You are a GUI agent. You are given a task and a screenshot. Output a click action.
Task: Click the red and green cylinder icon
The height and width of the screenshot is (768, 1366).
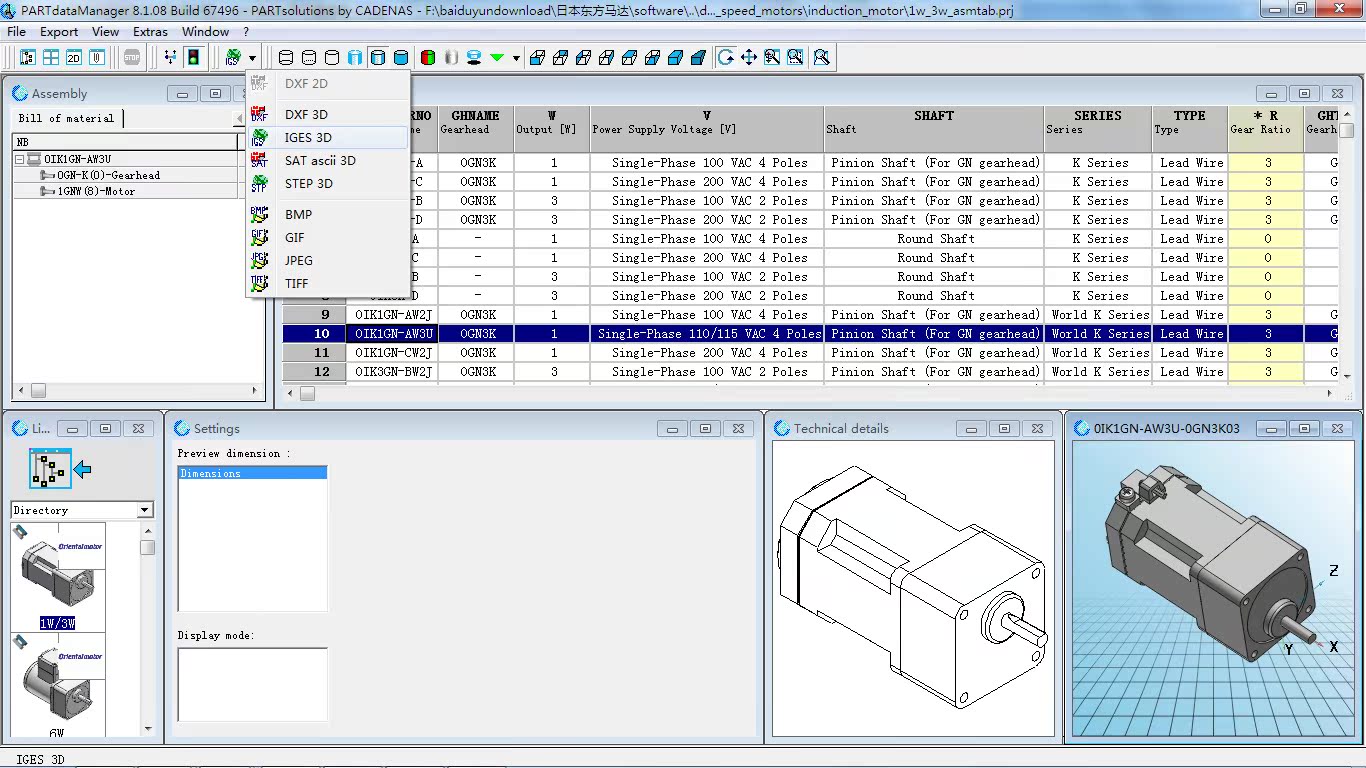(428, 57)
